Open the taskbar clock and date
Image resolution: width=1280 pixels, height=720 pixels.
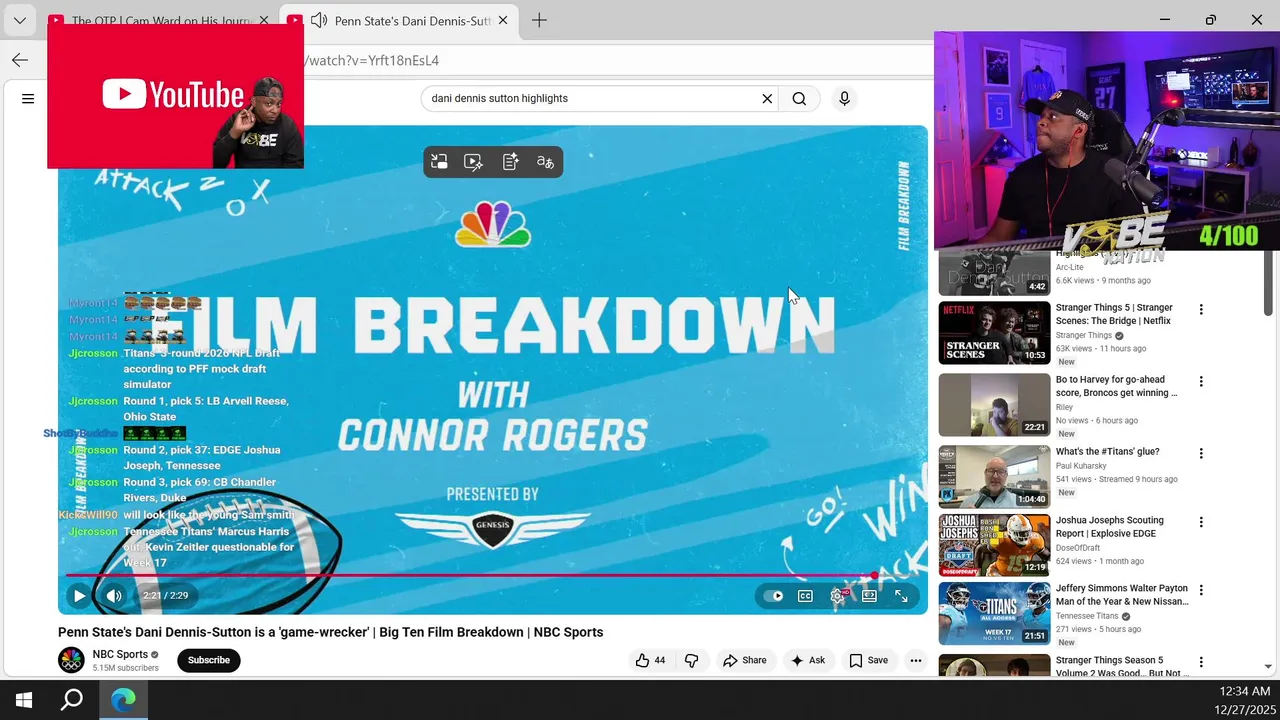(1245, 700)
